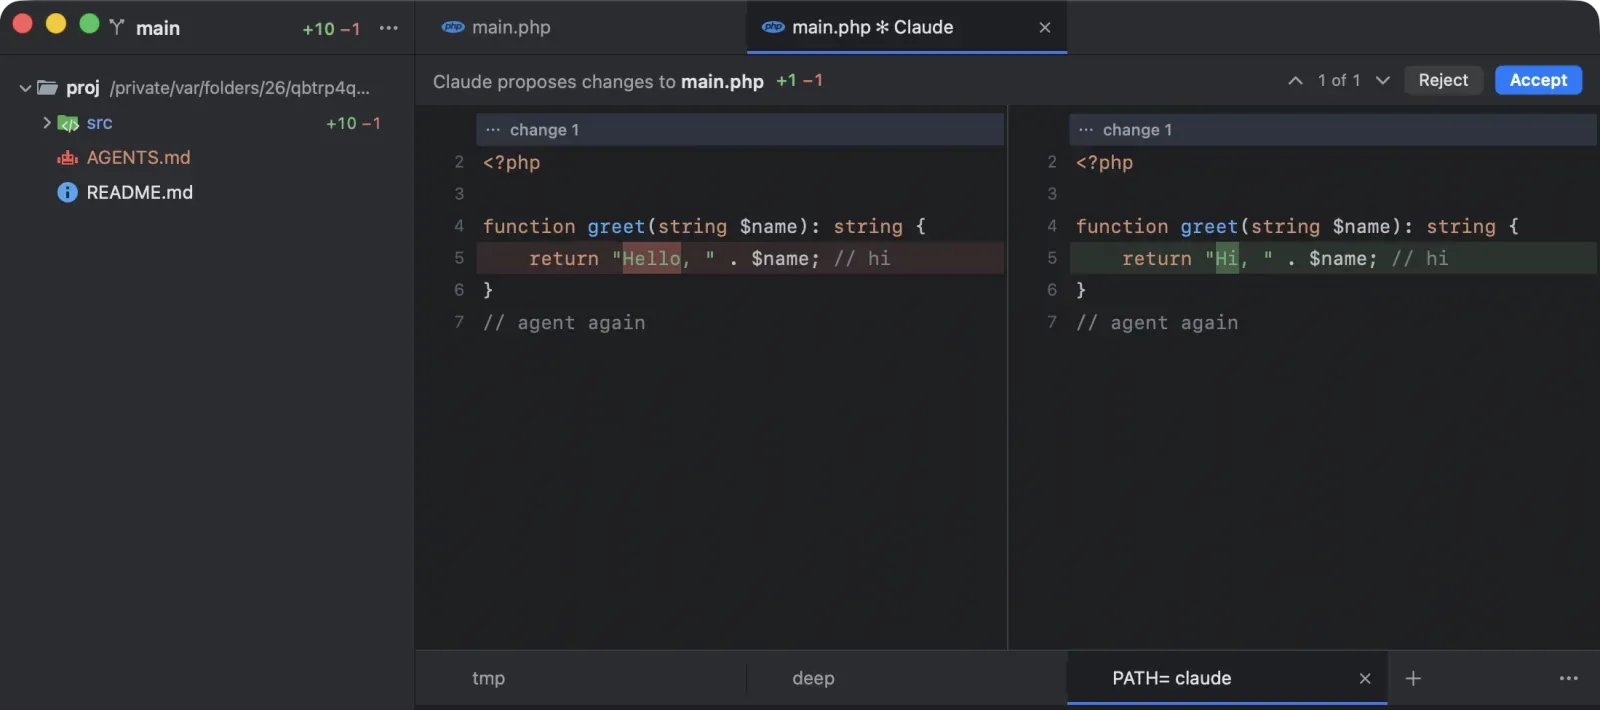Click "<?php" in the right pane

[x=1104, y=162]
